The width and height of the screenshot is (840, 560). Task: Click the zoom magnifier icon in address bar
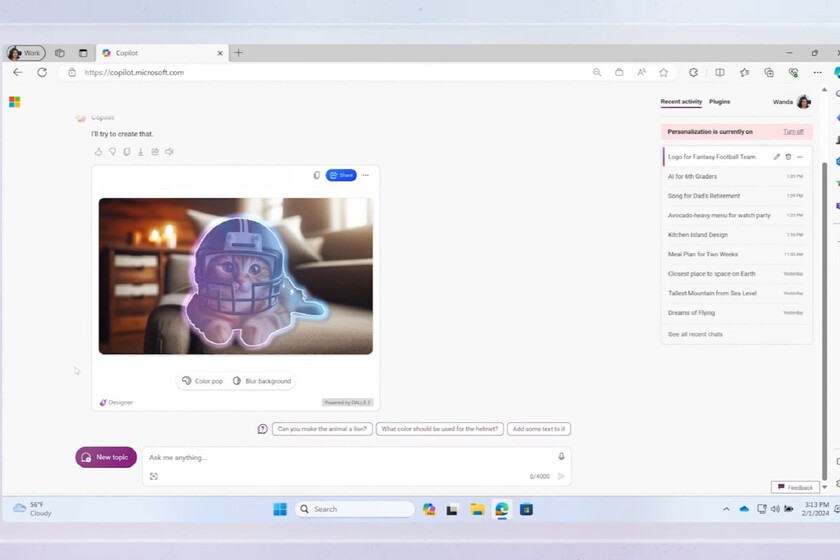pos(597,72)
